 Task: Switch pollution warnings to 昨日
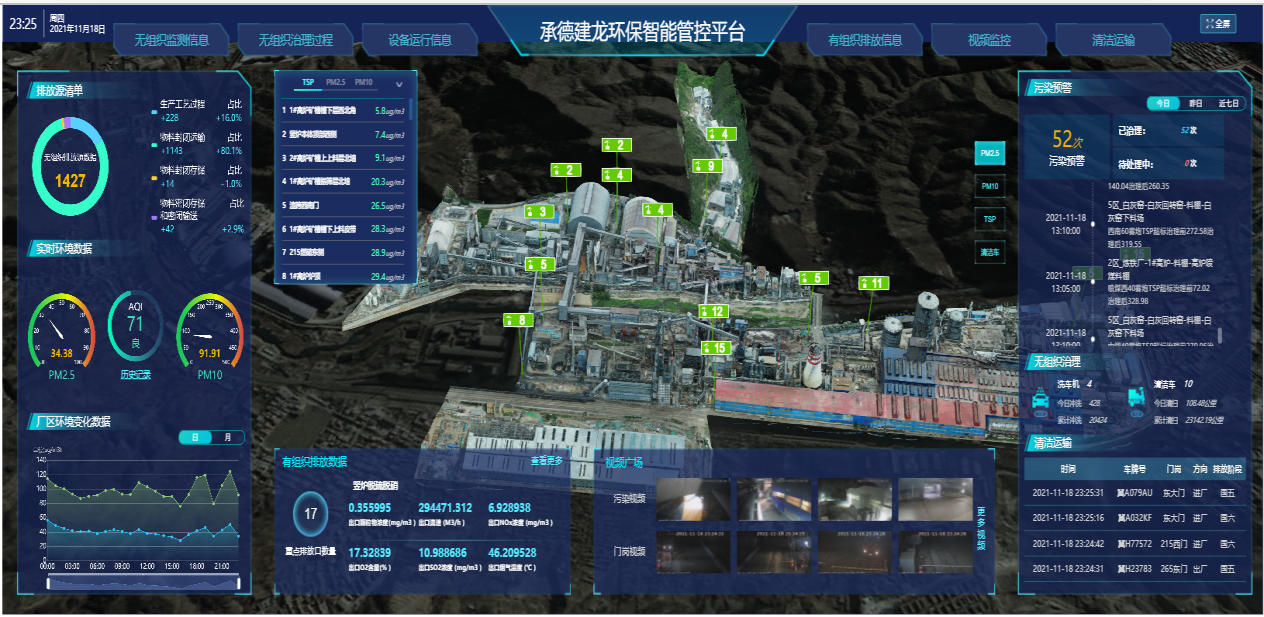click(1195, 103)
